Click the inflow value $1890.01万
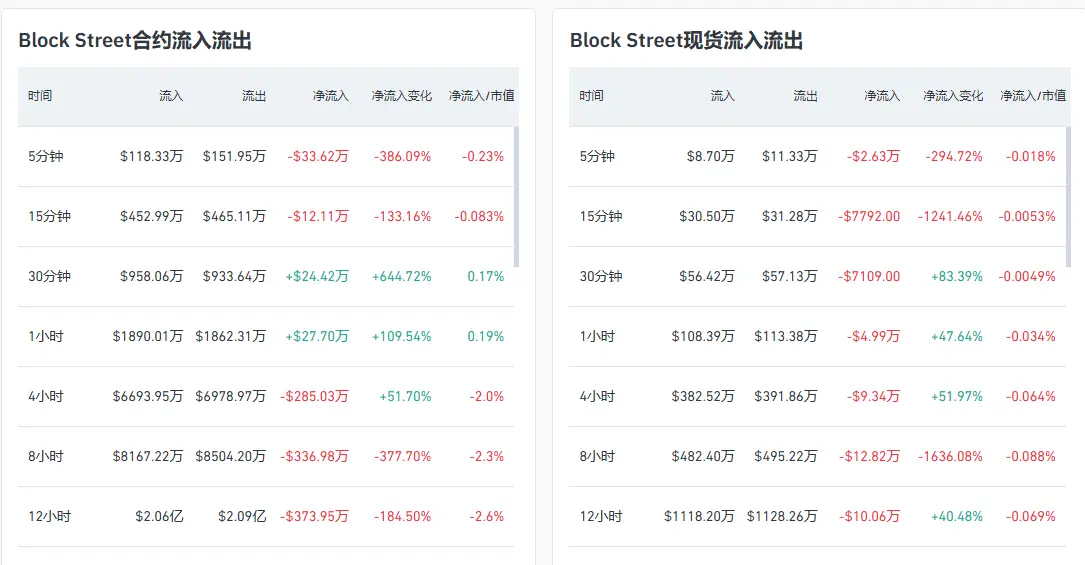1085x565 pixels. [x=148, y=337]
